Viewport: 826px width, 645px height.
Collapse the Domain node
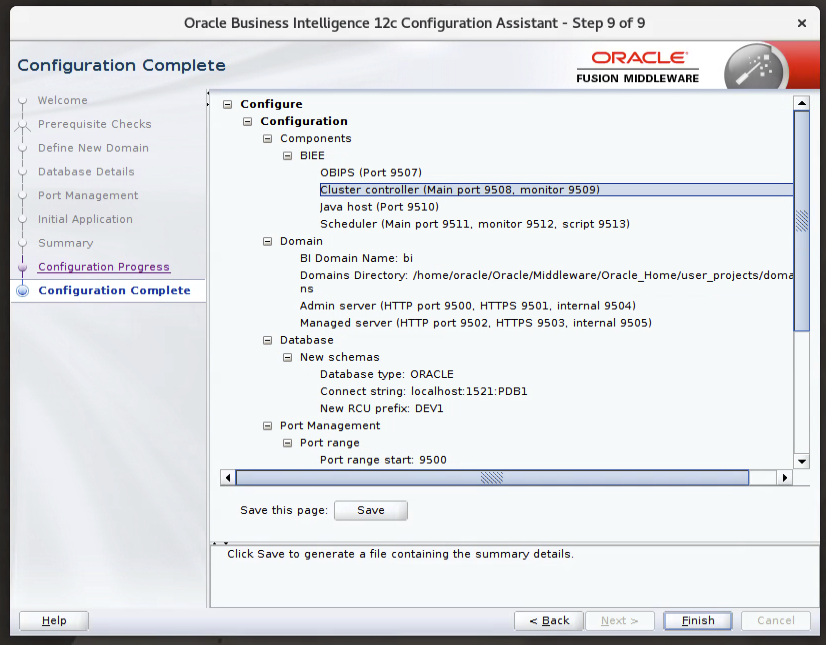click(x=268, y=241)
